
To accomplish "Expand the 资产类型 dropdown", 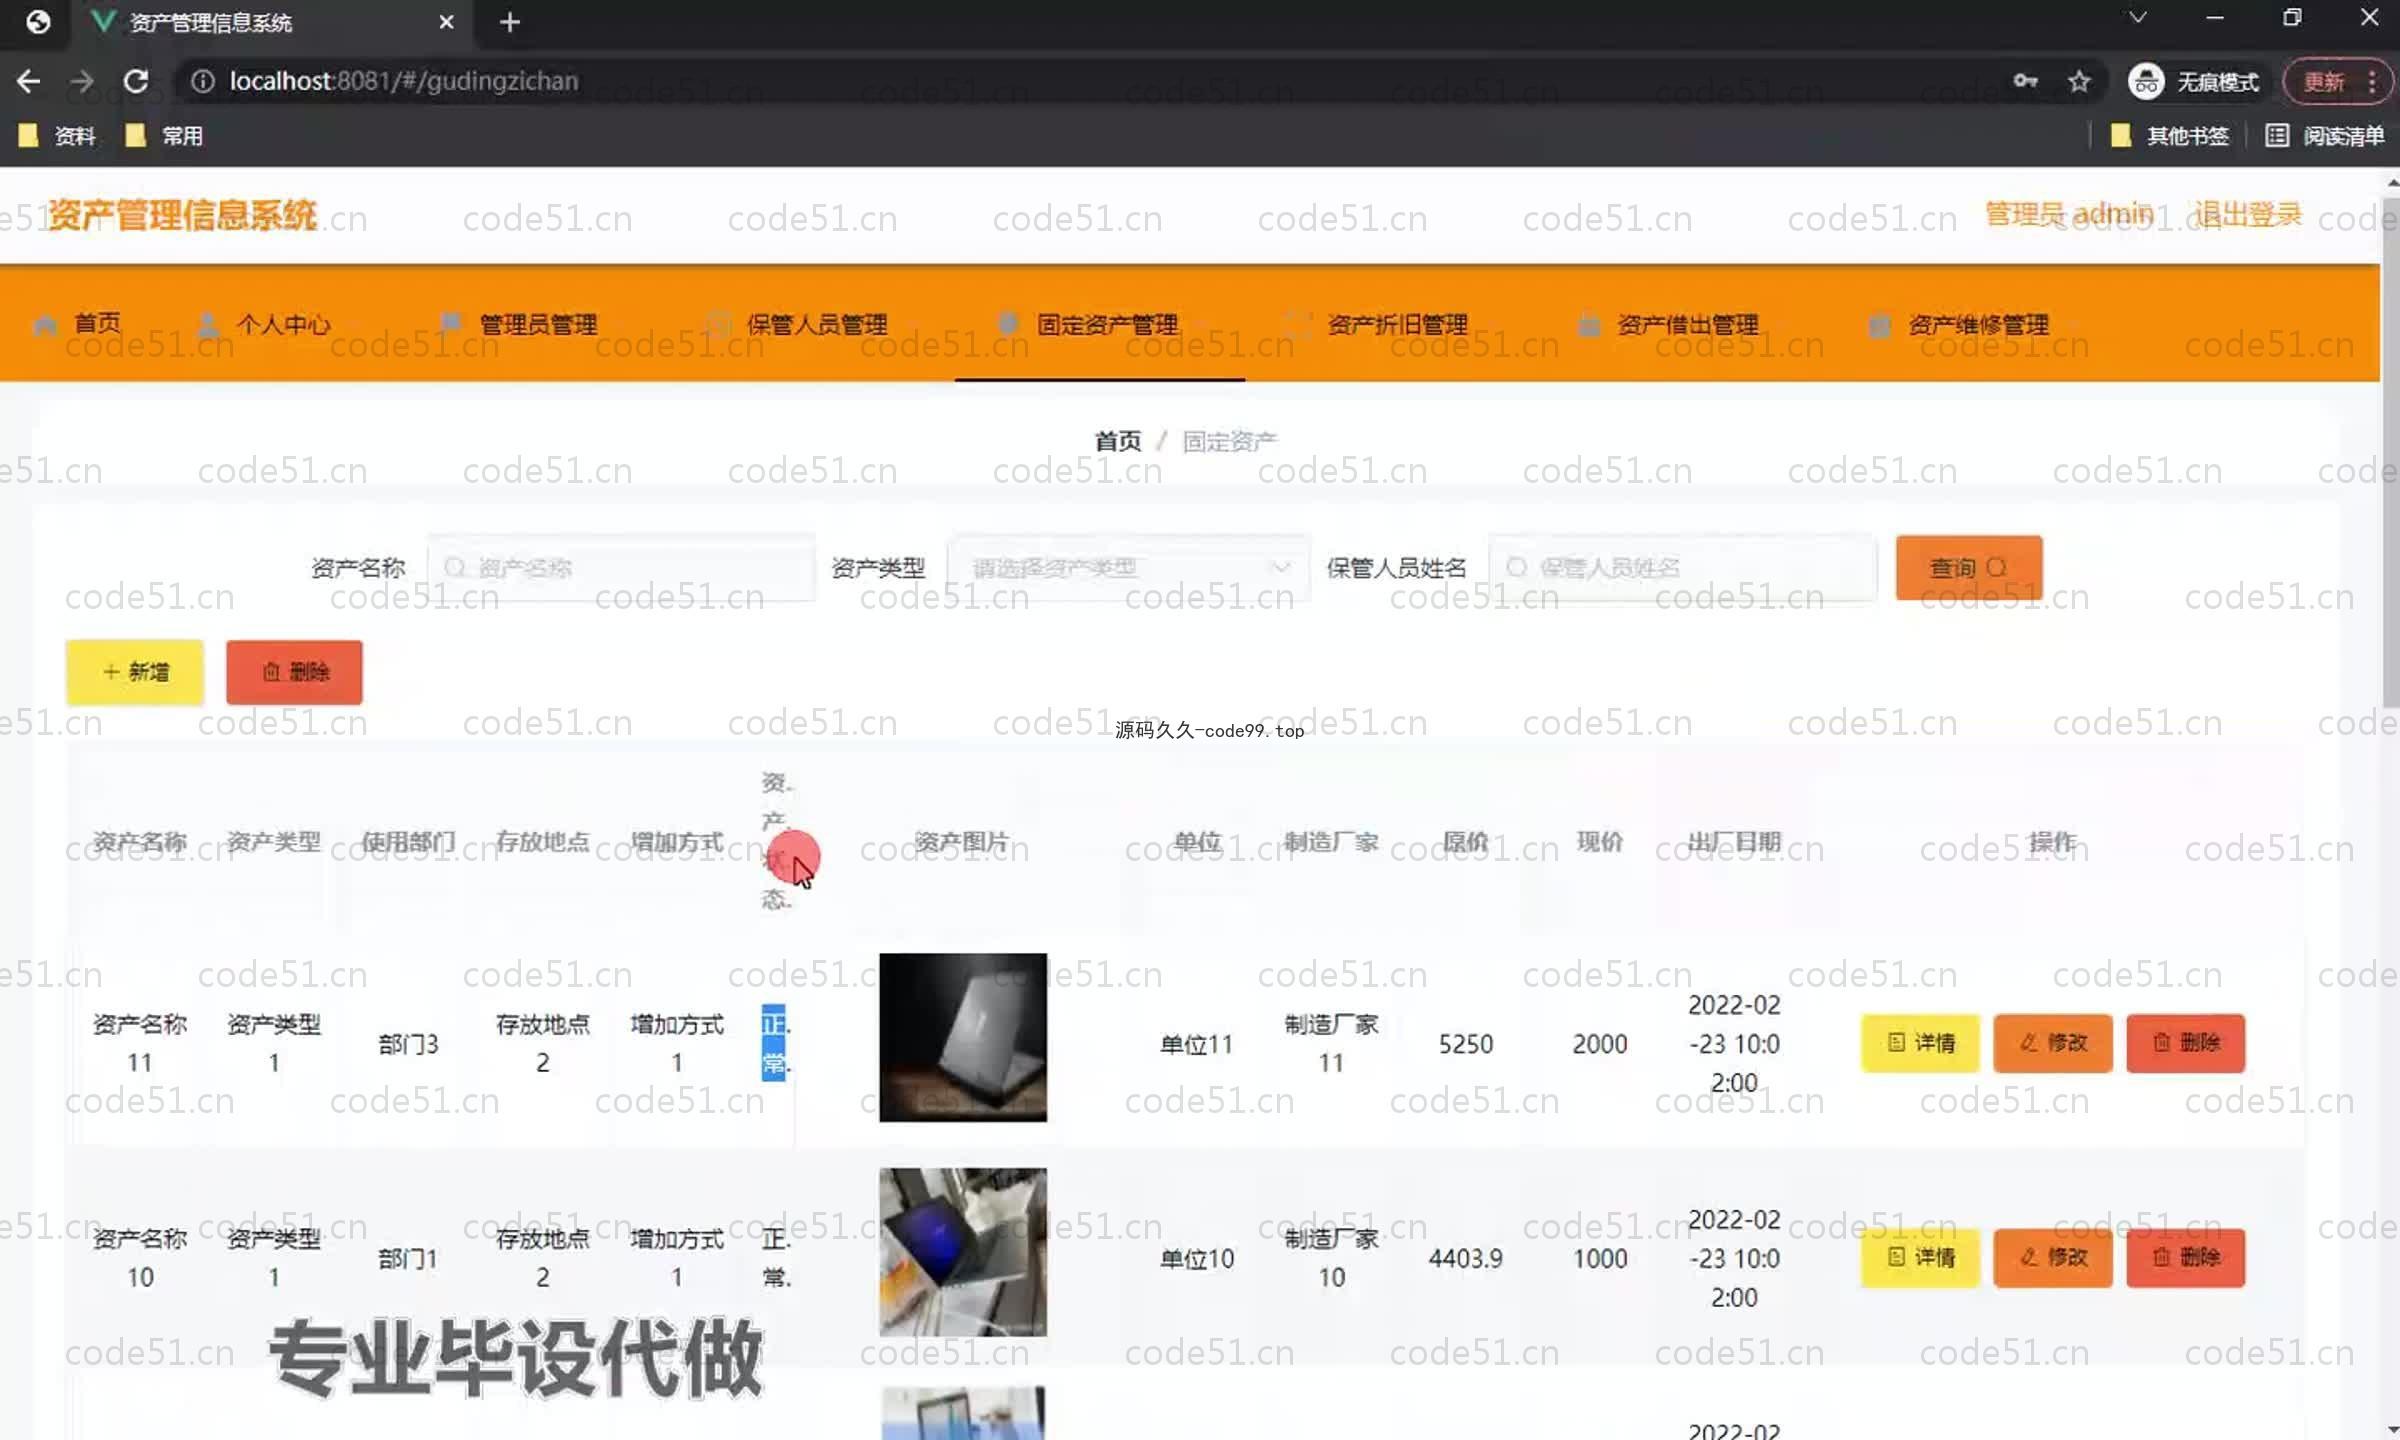I will point(1128,568).
